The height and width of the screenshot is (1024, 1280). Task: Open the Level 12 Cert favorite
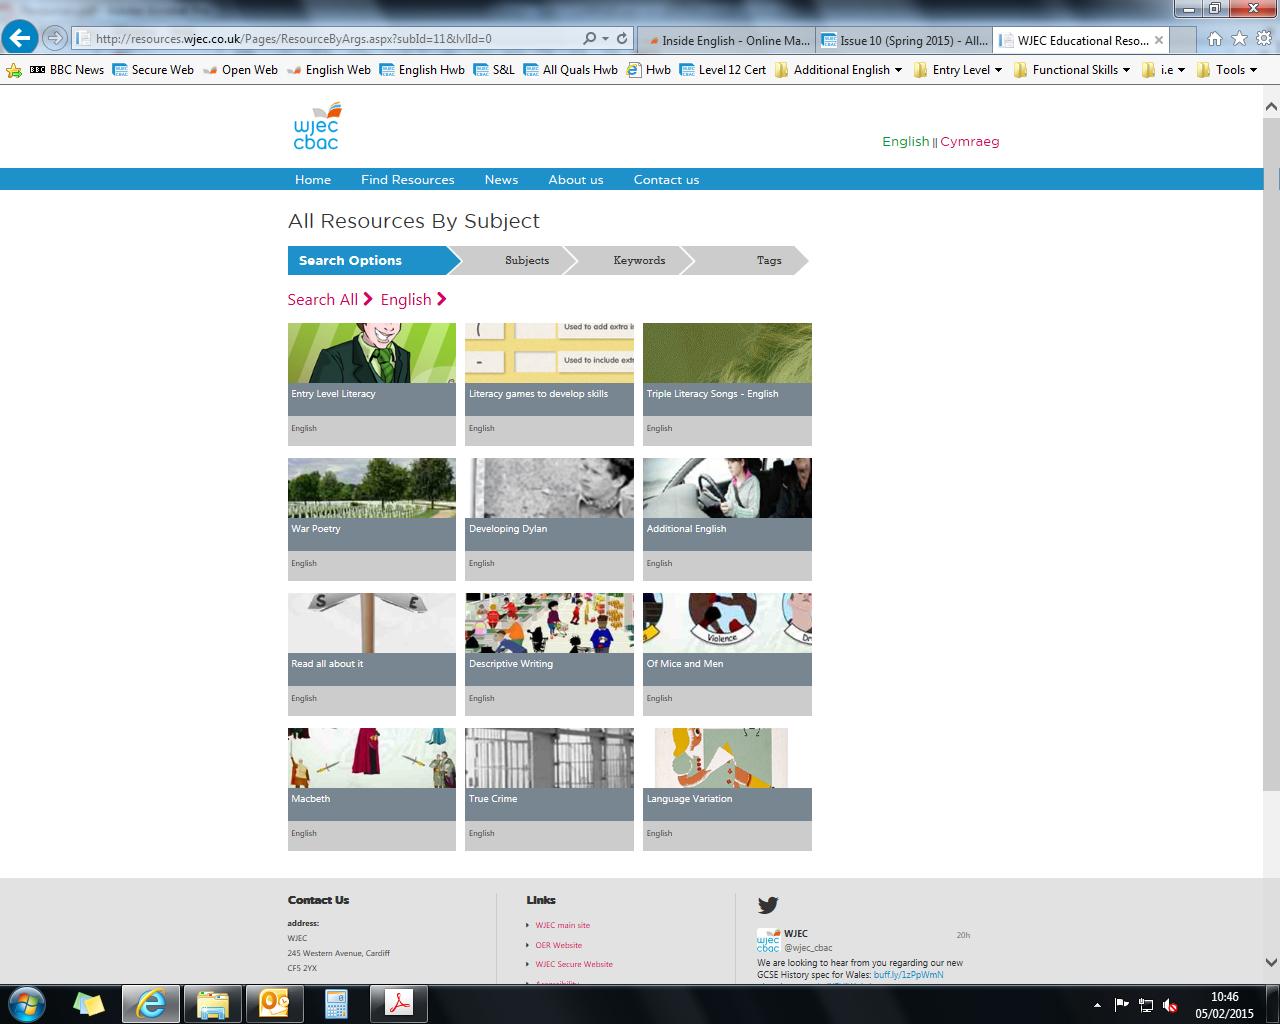722,70
